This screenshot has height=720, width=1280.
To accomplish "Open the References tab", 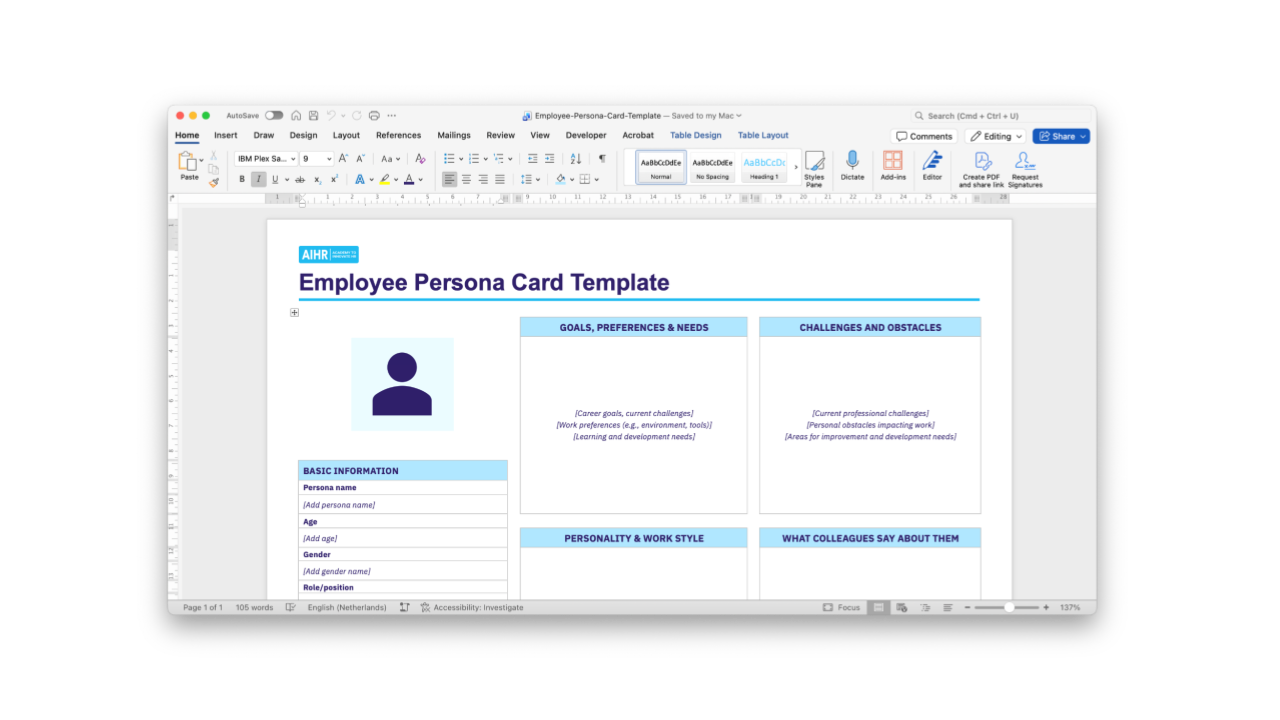I will pos(398,135).
